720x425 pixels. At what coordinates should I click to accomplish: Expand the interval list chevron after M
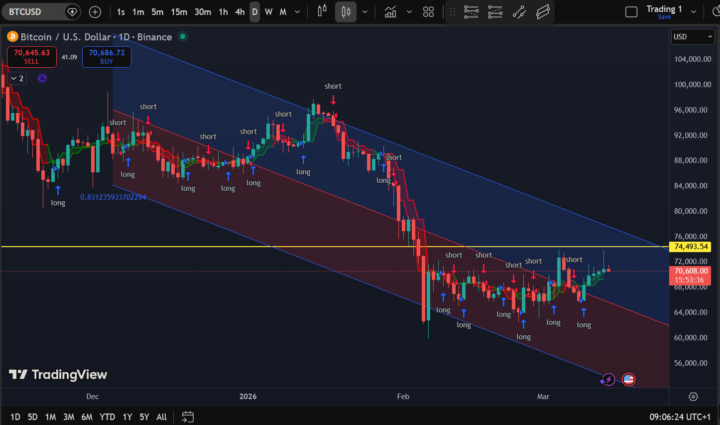tap(297, 12)
